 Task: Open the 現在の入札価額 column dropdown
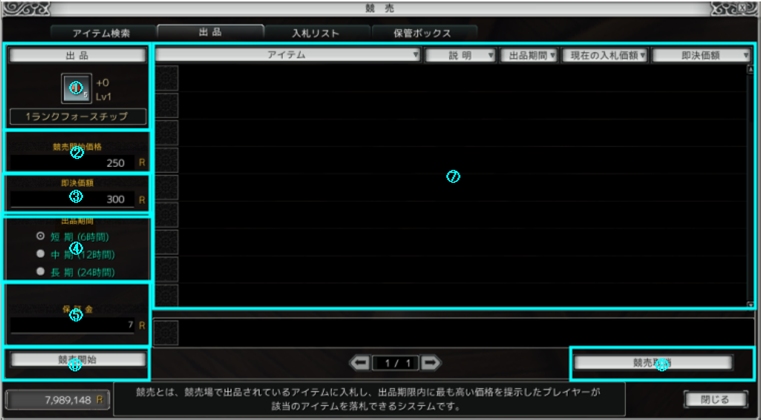(605, 55)
